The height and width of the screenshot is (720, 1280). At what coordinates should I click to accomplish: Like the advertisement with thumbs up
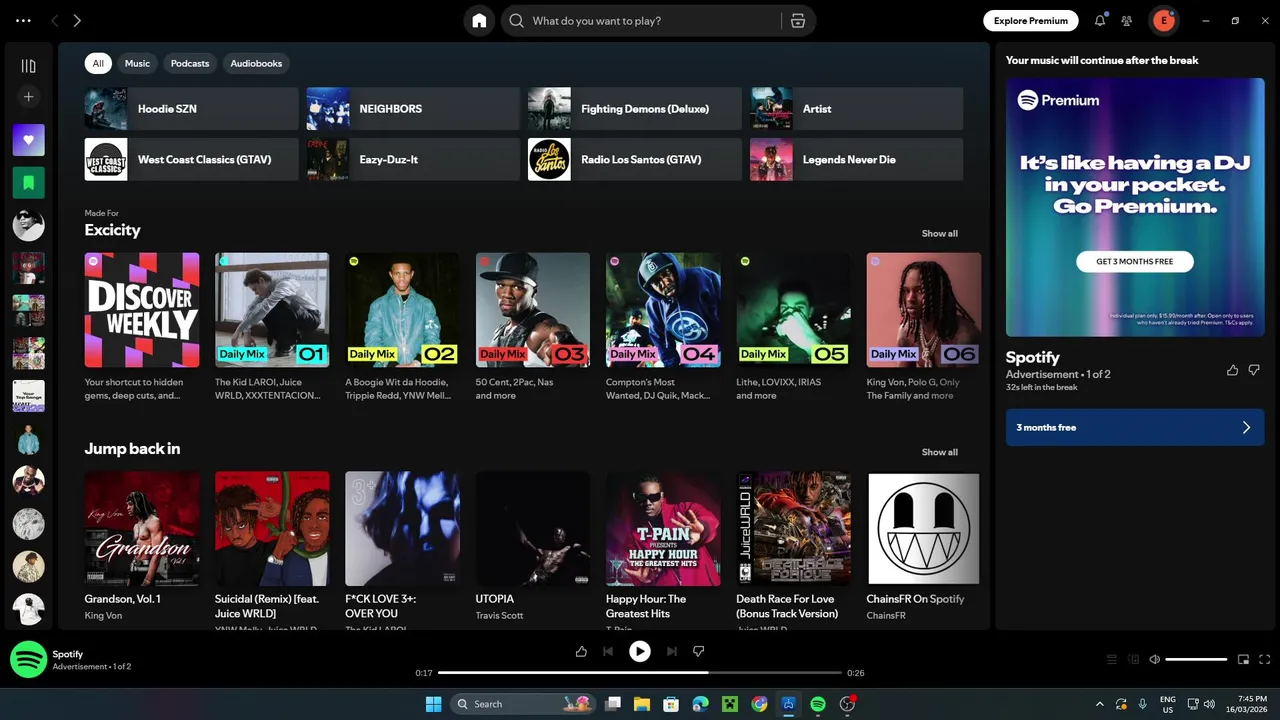click(1232, 370)
